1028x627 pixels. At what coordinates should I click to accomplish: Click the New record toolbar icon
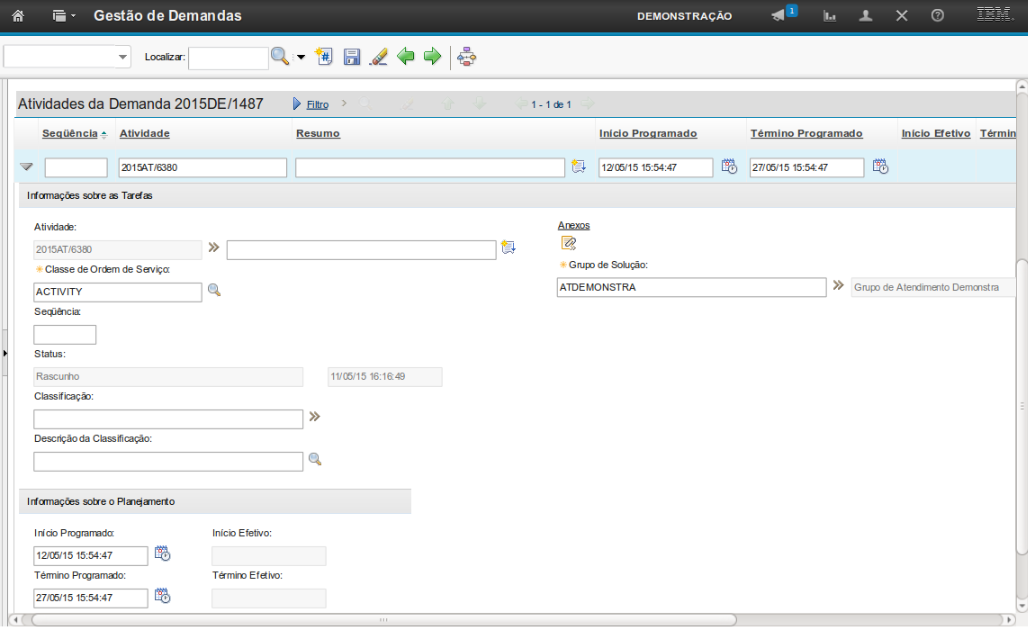pyautogui.click(x=324, y=57)
